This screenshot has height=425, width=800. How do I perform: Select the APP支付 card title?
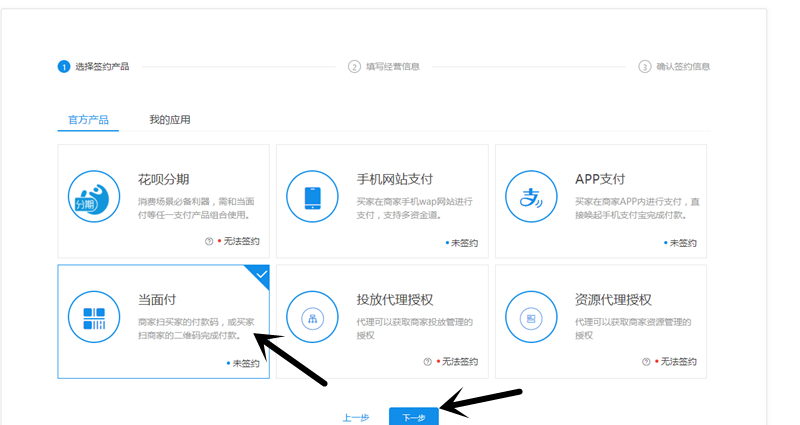(x=600, y=179)
